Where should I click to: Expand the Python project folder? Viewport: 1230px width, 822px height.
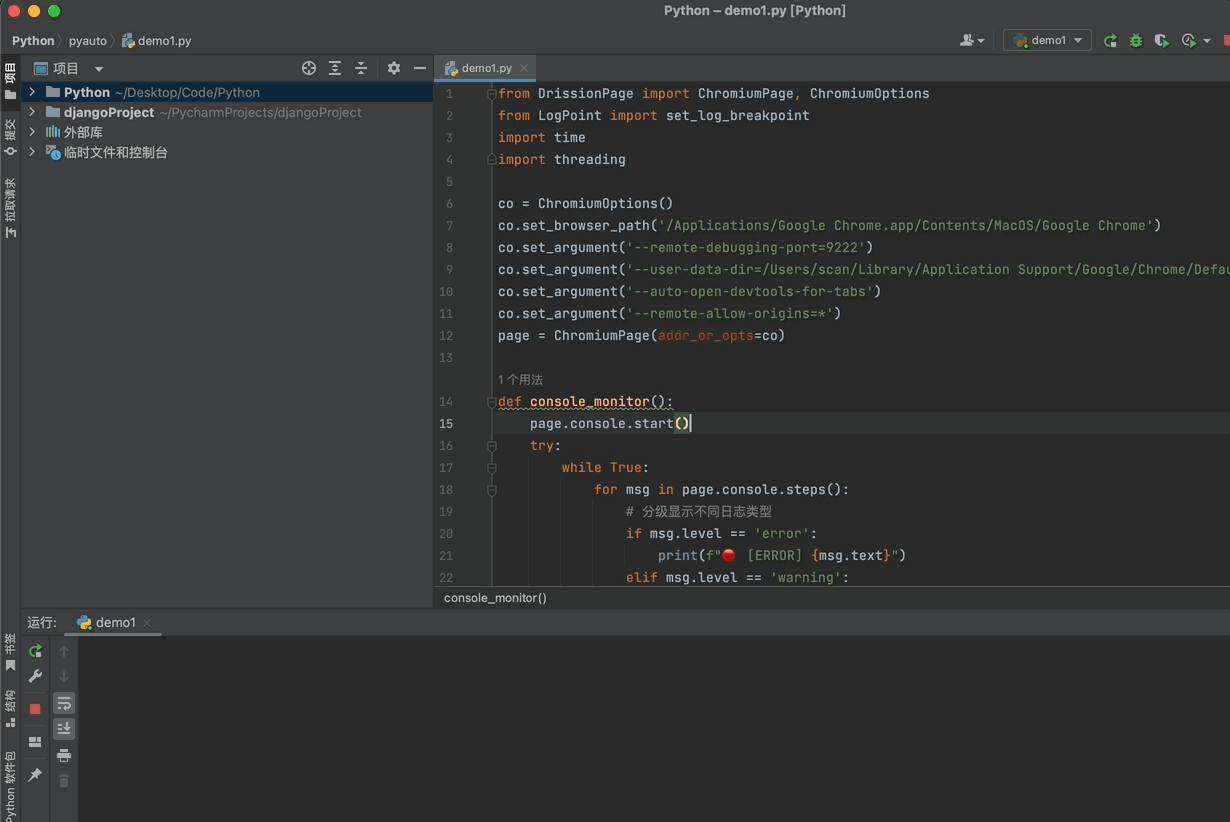(32, 92)
